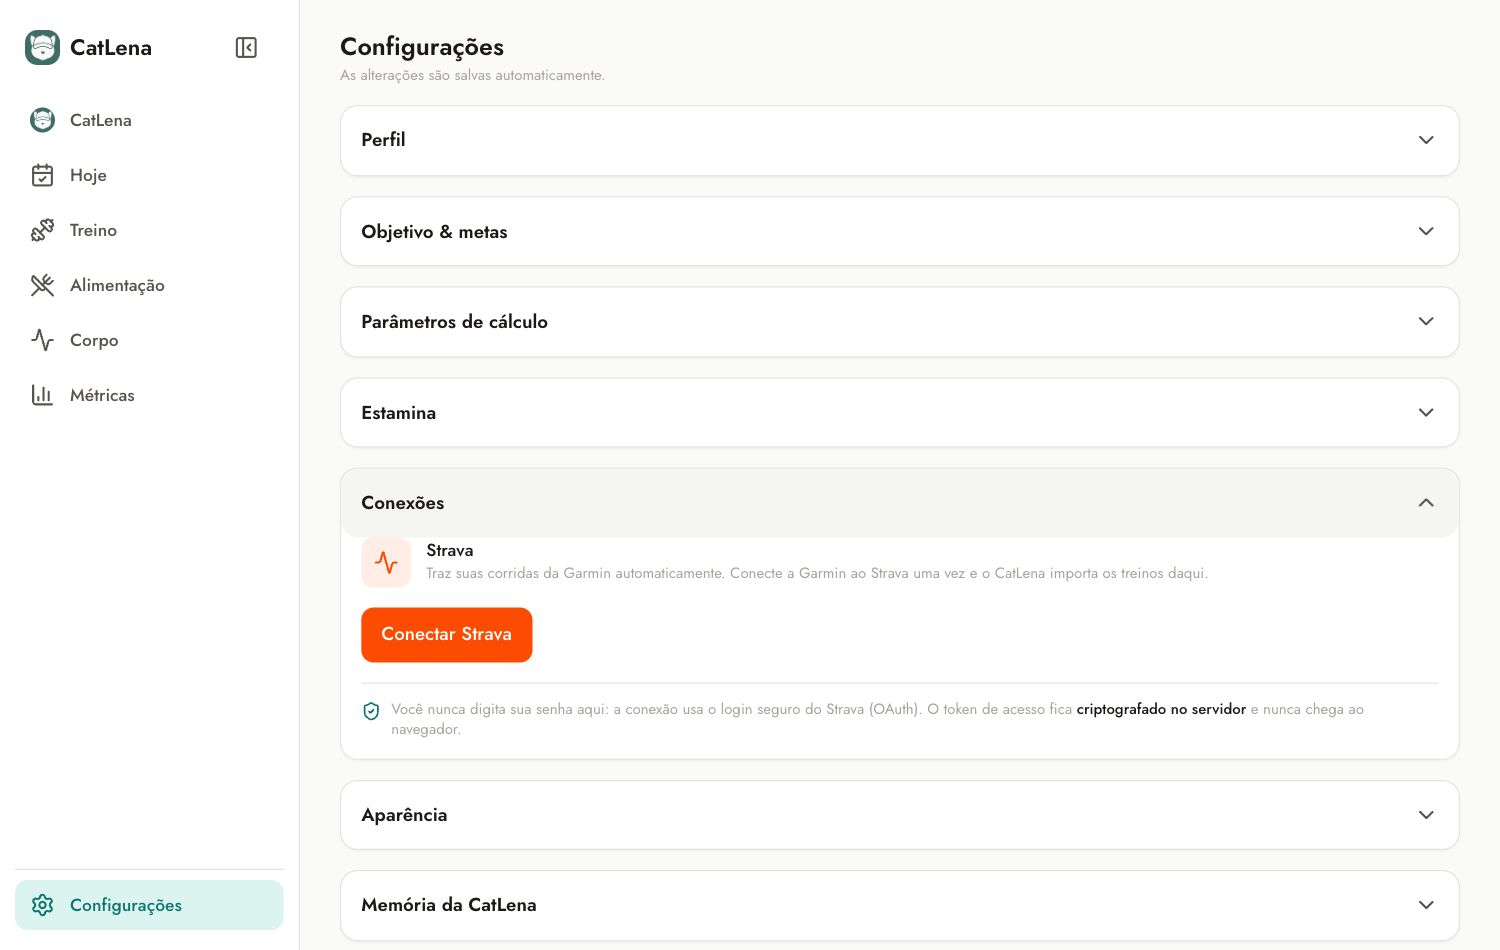This screenshot has height=950, width=1500.
Task: Click the dumbbell icon for Treino
Action: (x=42, y=230)
